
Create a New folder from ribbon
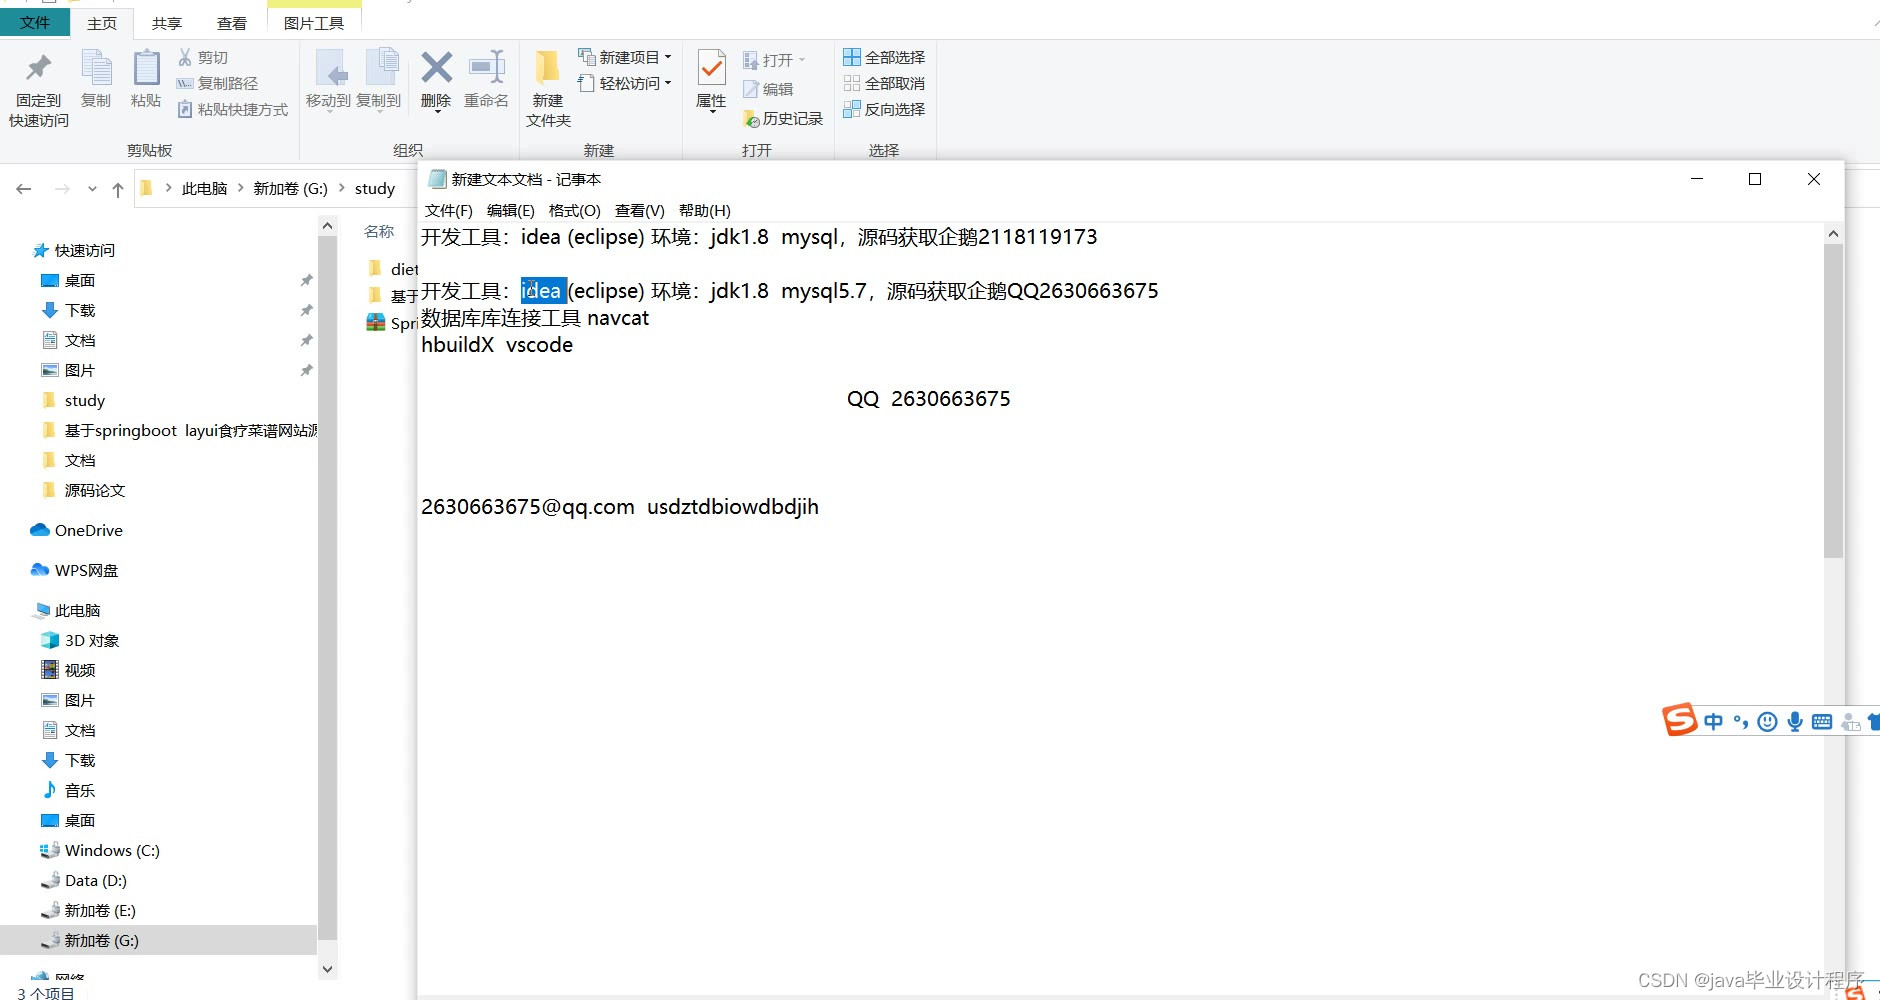pyautogui.click(x=548, y=89)
